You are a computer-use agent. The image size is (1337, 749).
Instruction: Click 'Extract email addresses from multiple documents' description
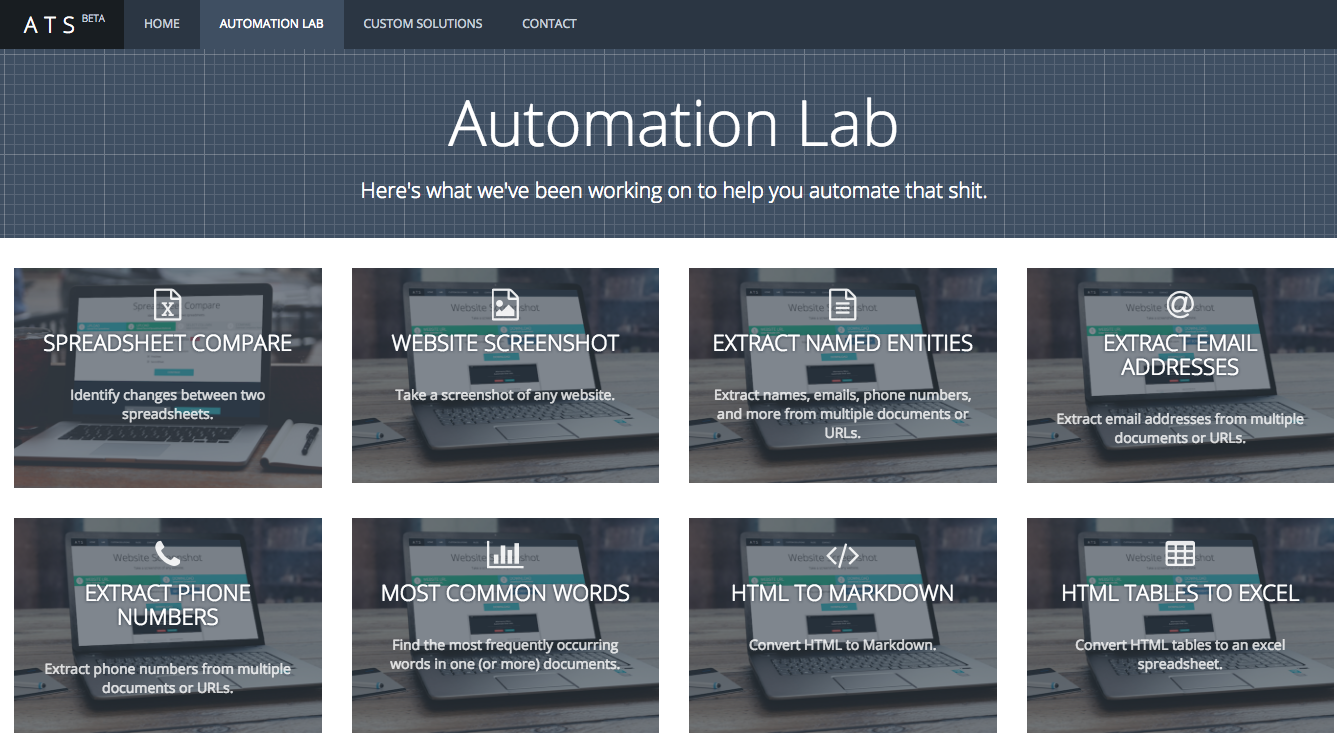tap(1180, 428)
